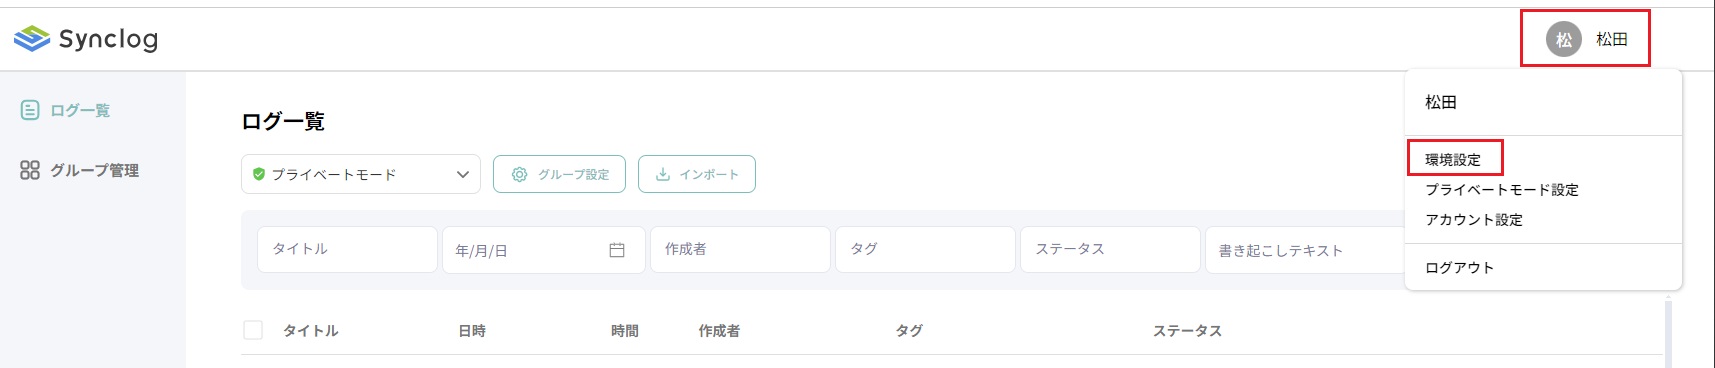Image resolution: width=1715 pixels, height=368 pixels.
Task: Select 環境設定 from the user menu
Action: point(1453,160)
